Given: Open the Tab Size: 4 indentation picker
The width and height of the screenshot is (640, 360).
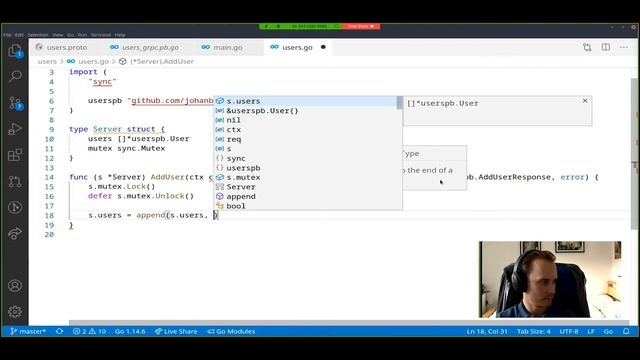Looking at the screenshot, I should pos(533,331).
